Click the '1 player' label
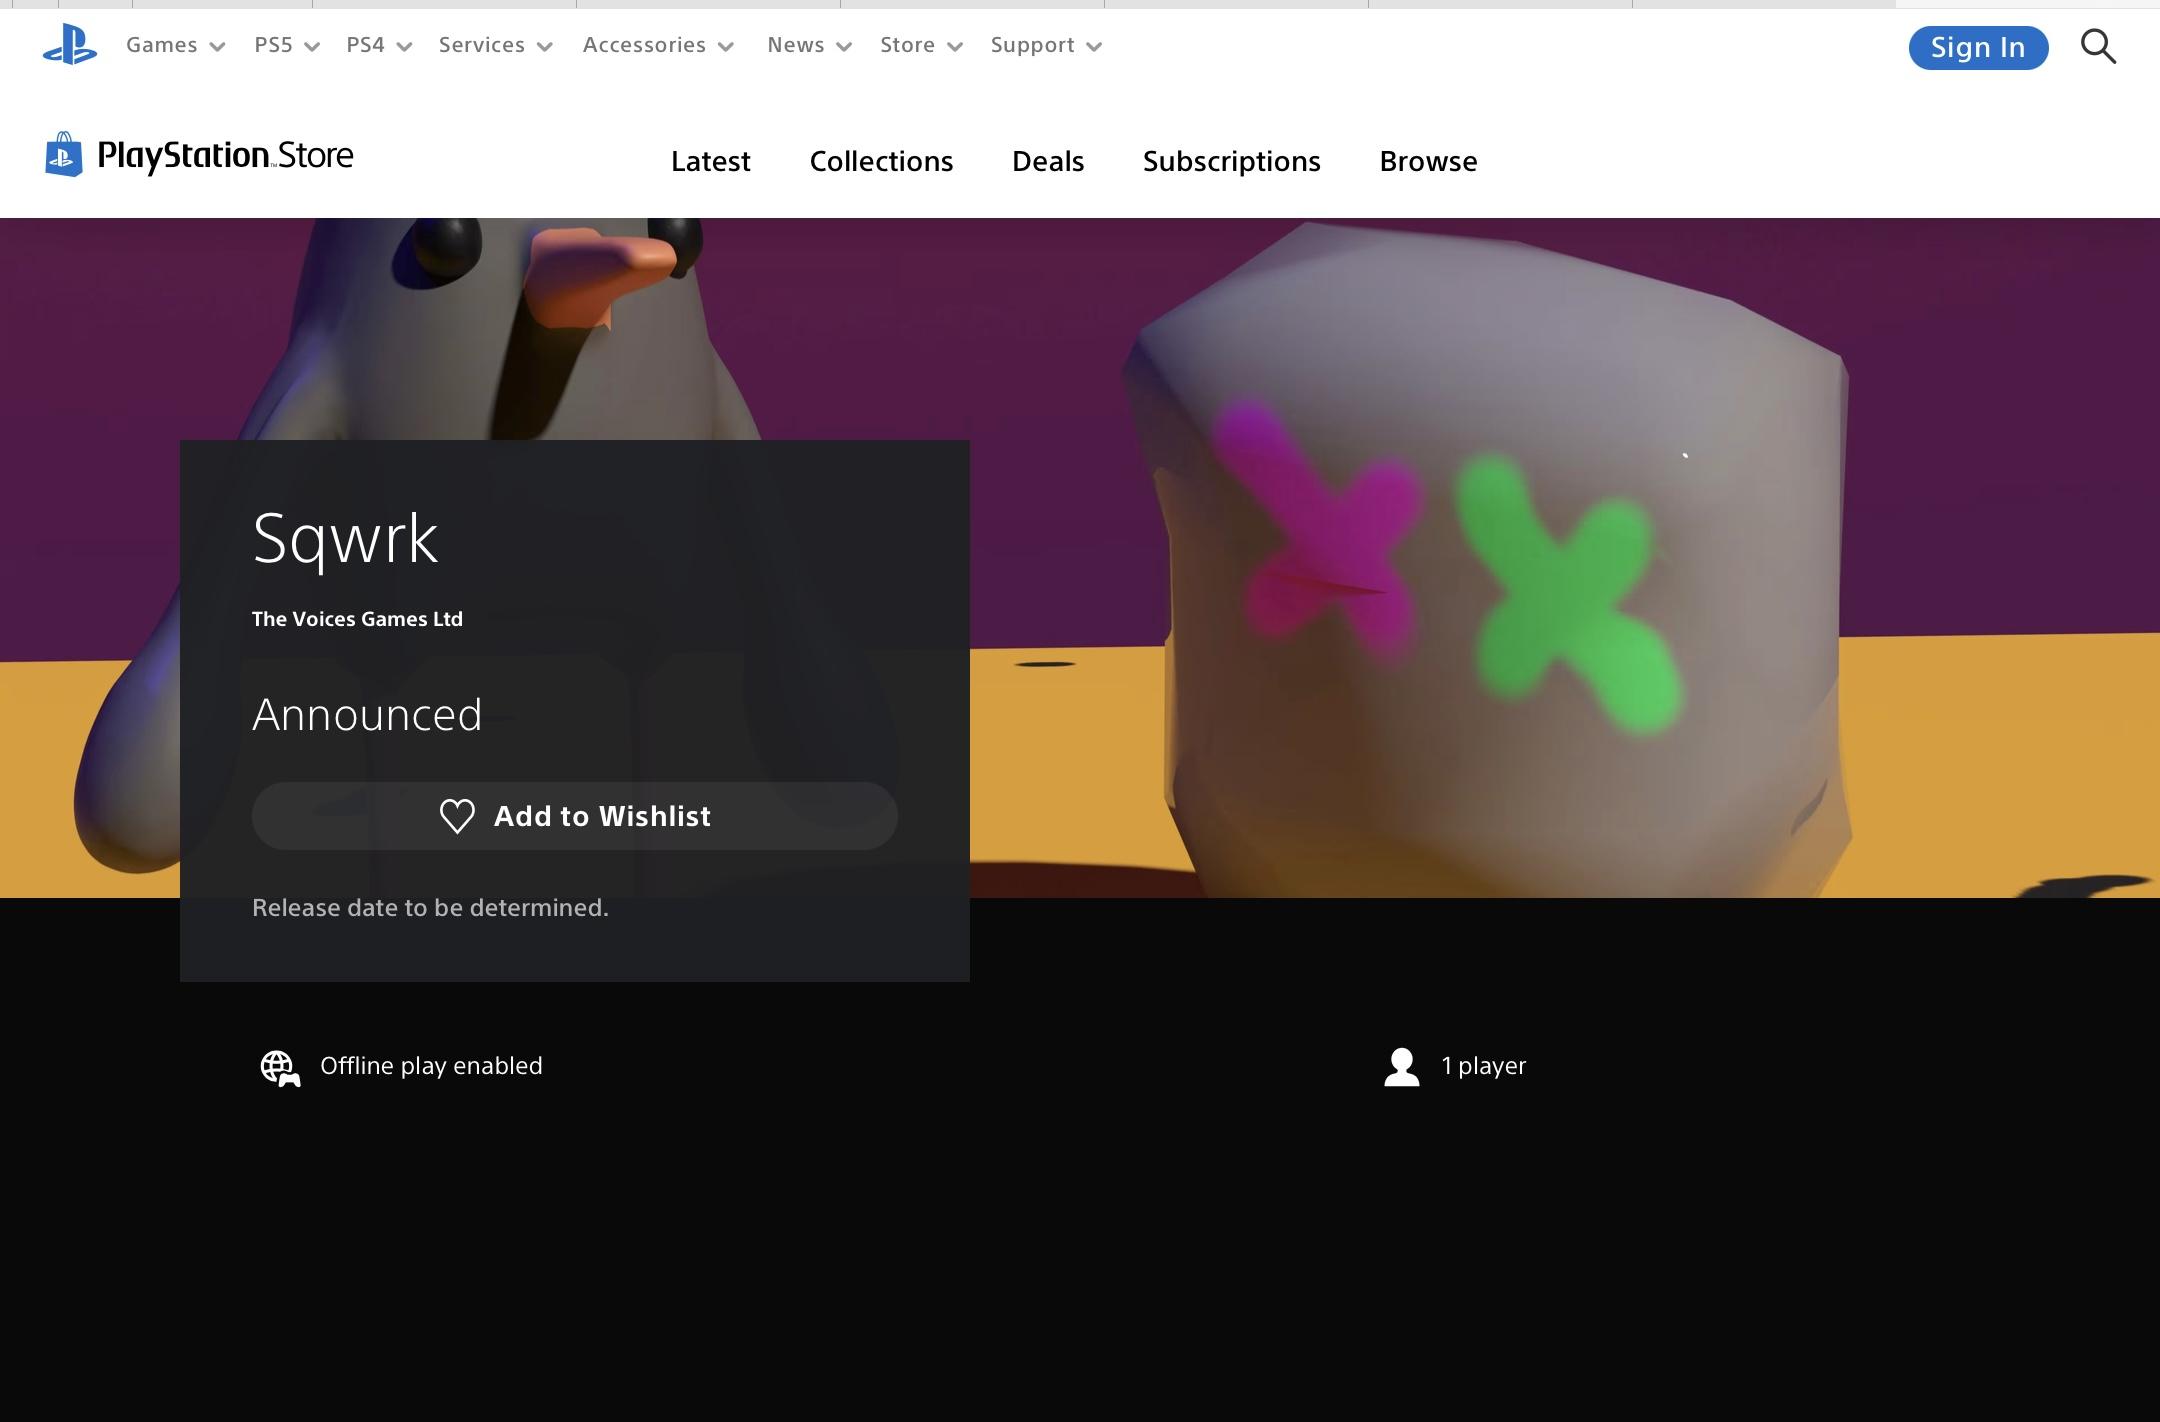2160x1422 pixels. (x=1484, y=1066)
